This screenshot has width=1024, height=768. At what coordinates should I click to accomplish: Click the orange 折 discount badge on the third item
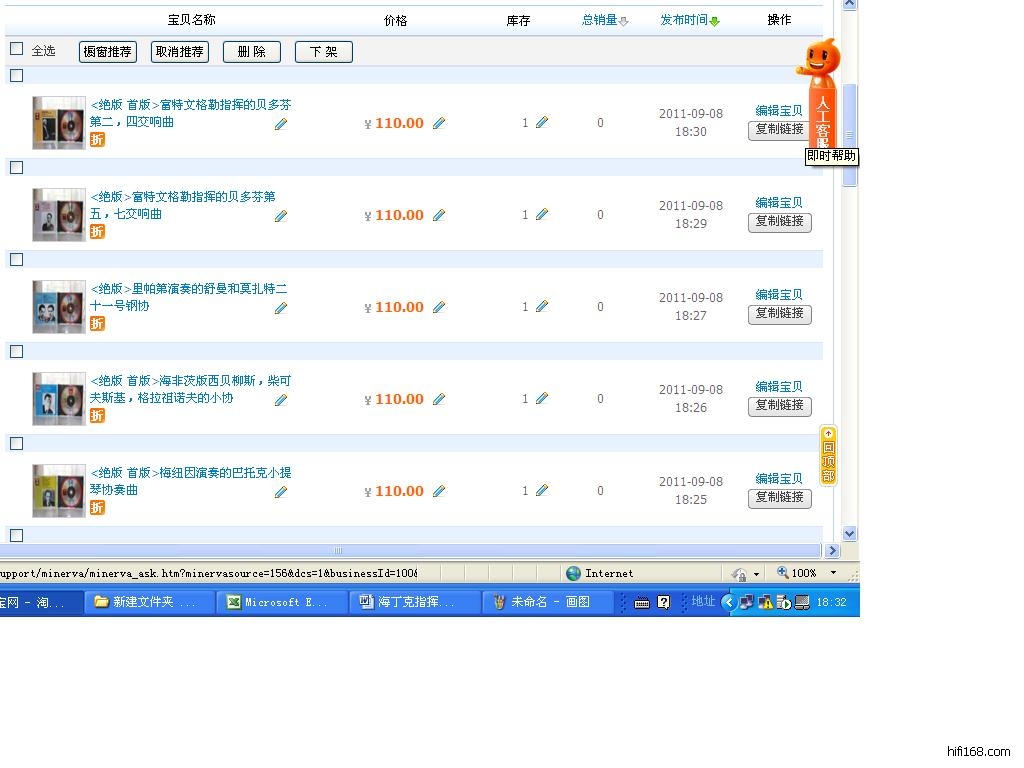coord(97,323)
